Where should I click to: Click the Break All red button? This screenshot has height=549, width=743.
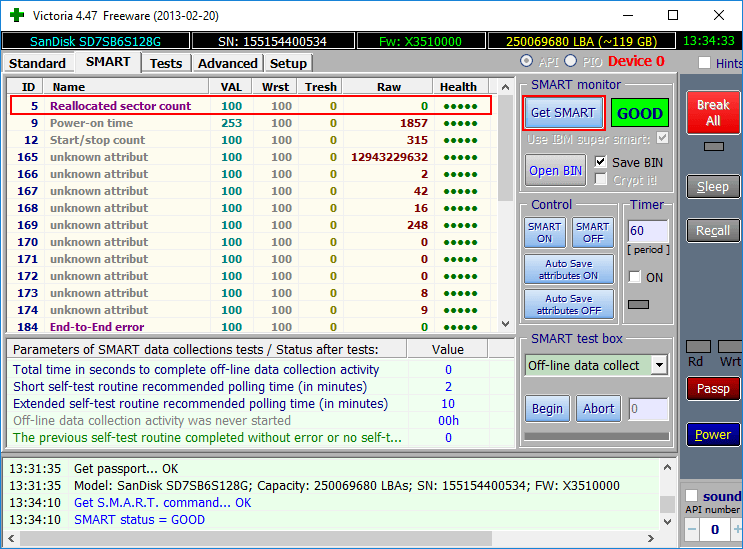tap(713, 112)
